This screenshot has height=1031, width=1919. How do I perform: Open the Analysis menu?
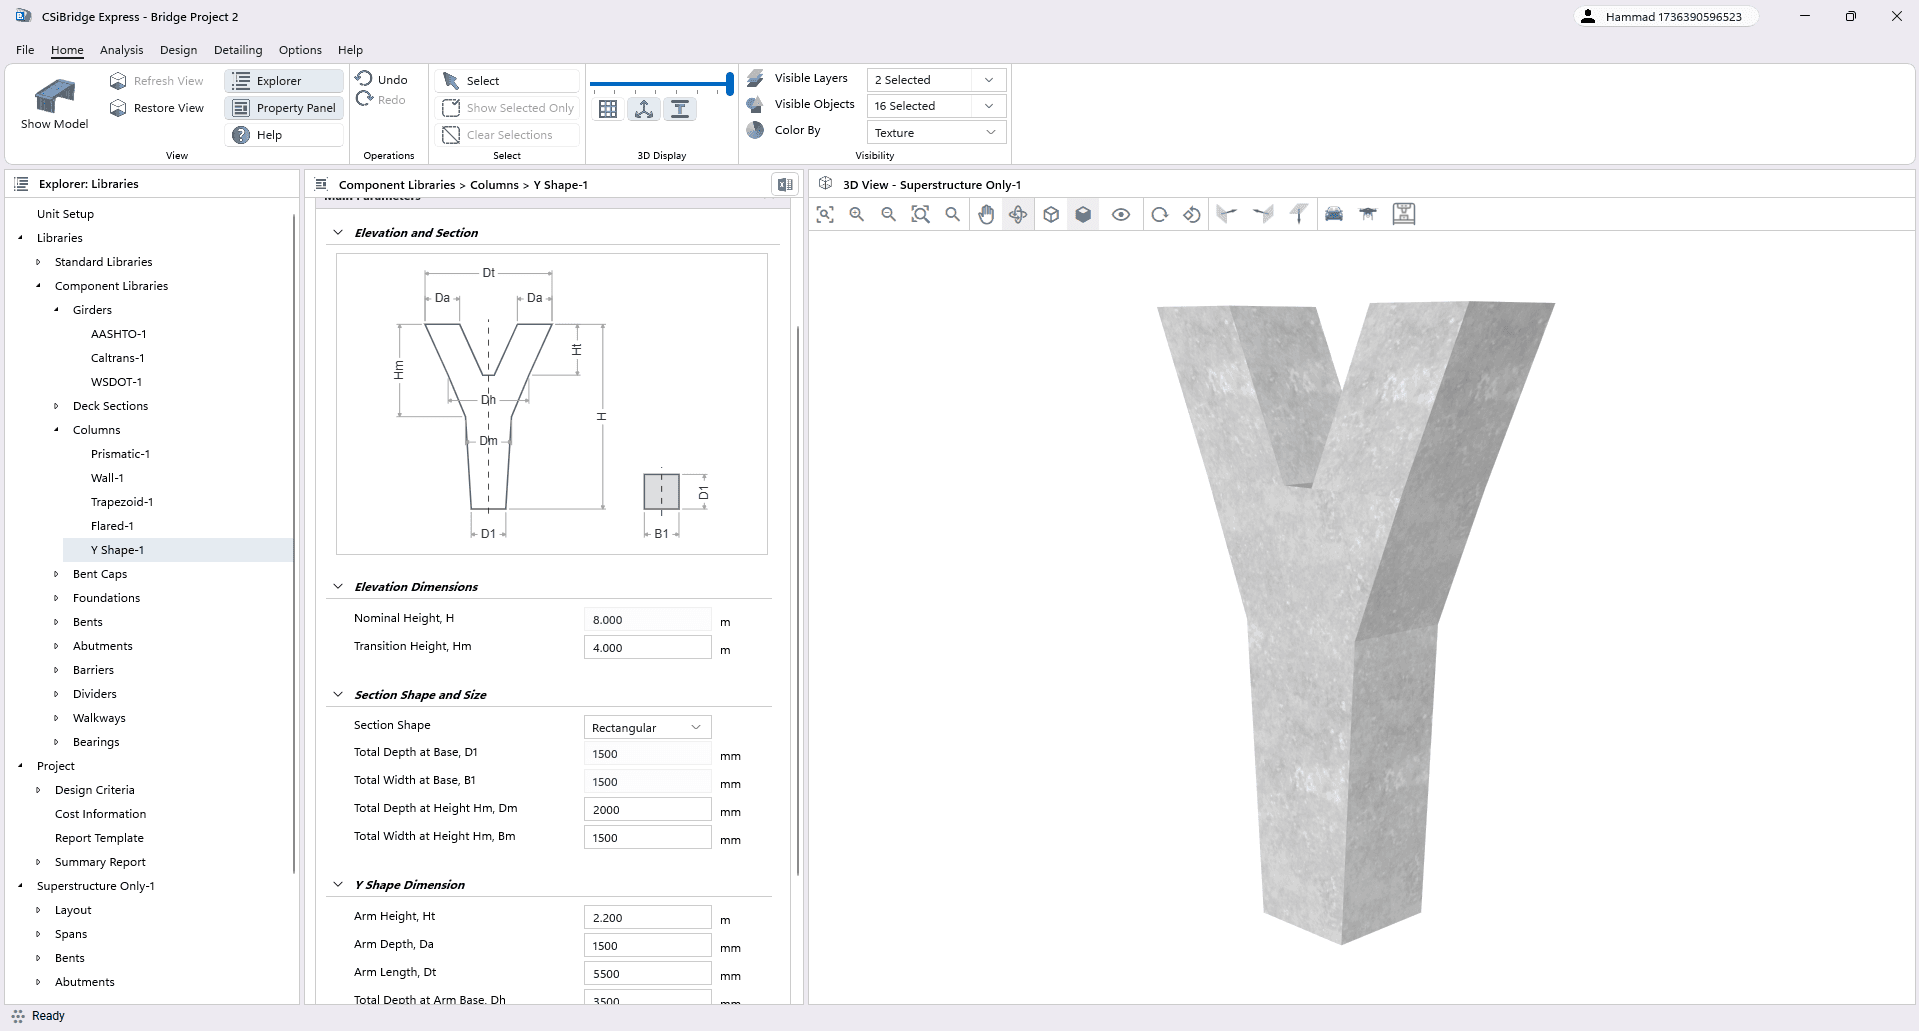click(x=121, y=49)
